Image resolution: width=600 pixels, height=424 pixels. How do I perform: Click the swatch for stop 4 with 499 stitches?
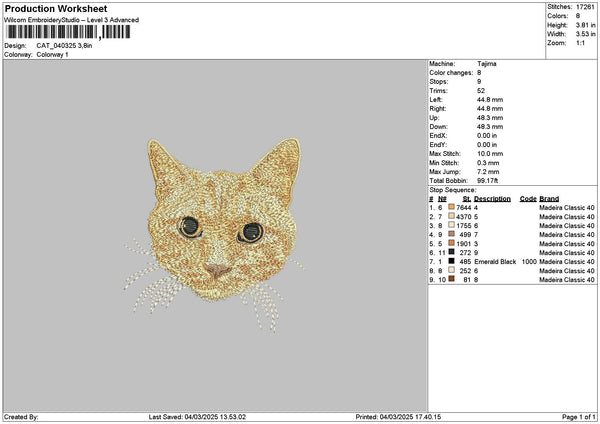453,234
